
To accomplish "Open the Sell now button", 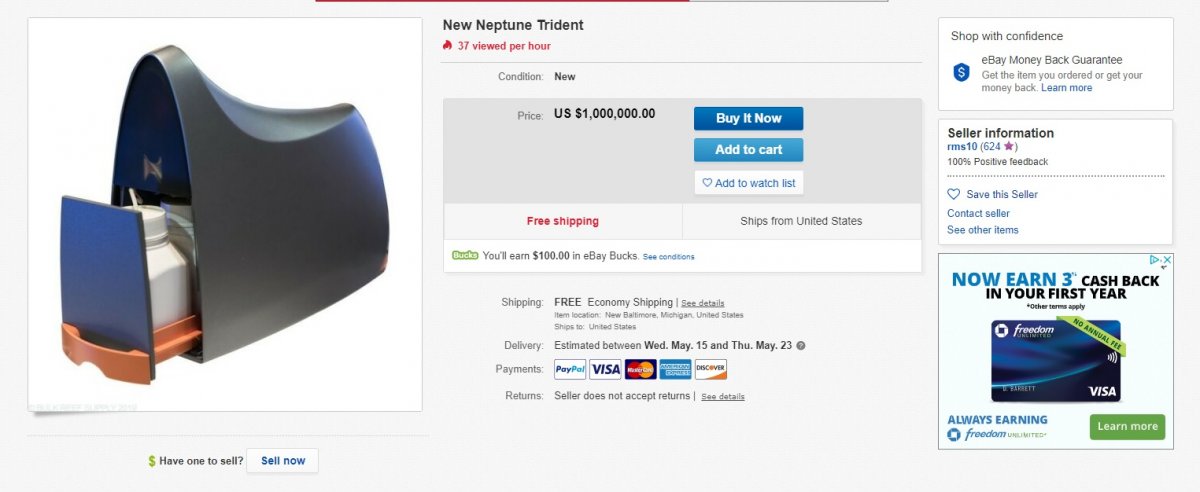I will tap(282, 461).
